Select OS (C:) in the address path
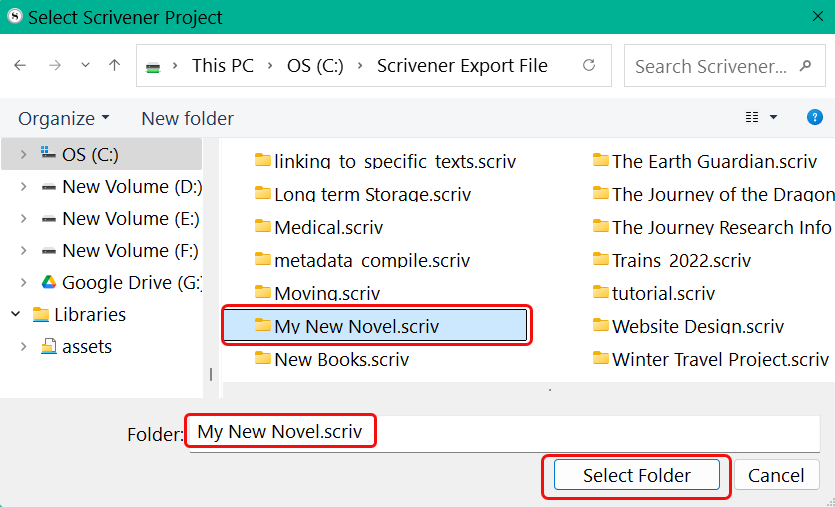Screen dimensions: 835x507 click(x=315, y=66)
